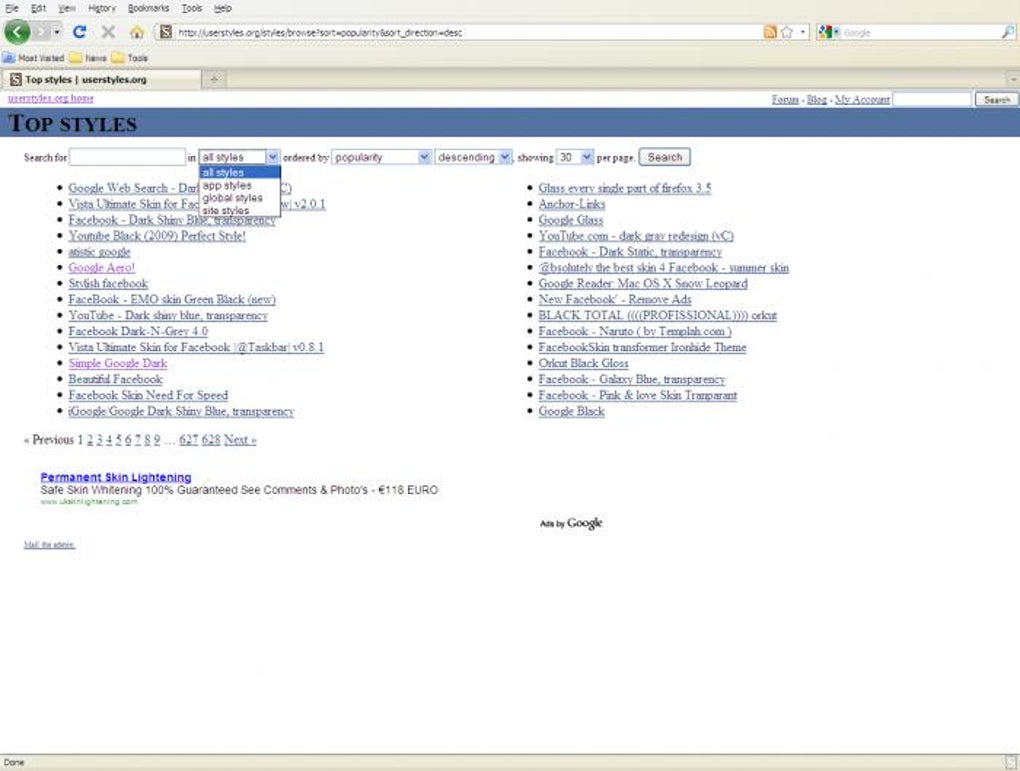1020x771 pixels.
Task: Go to the browser Home icon
Action: click(x=137, y=32)
